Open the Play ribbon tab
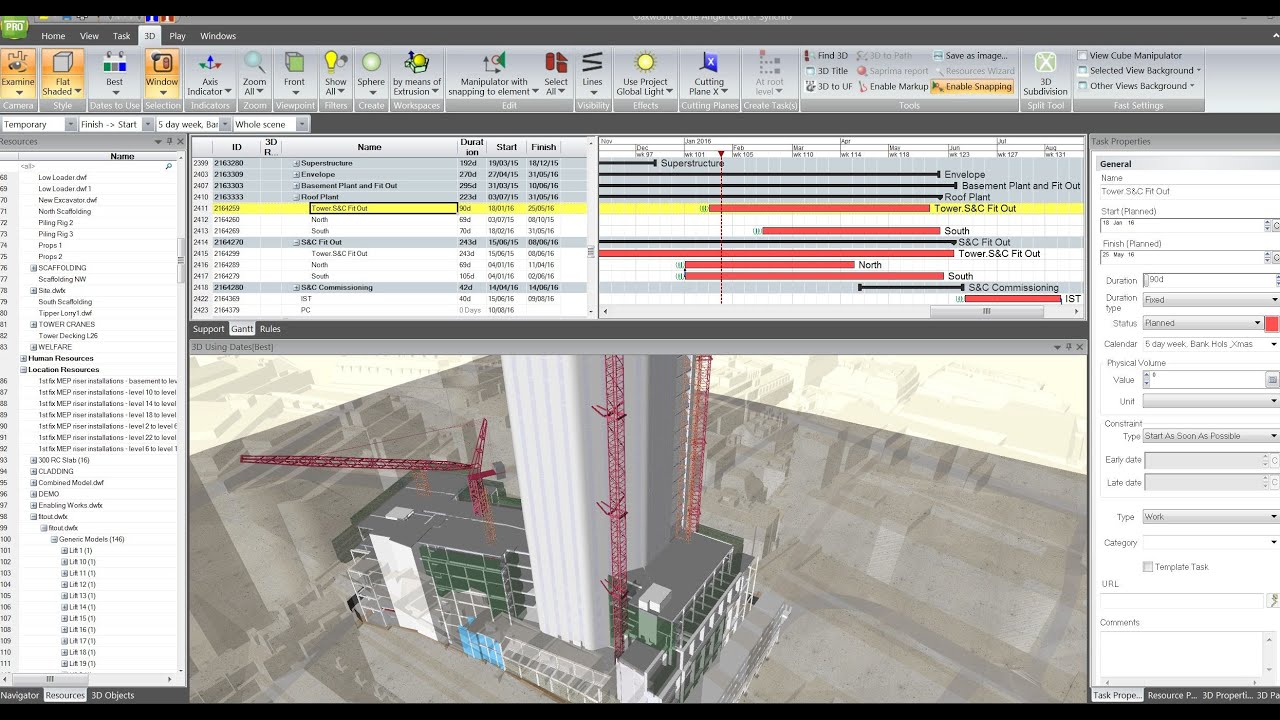 tap(178, 36)
